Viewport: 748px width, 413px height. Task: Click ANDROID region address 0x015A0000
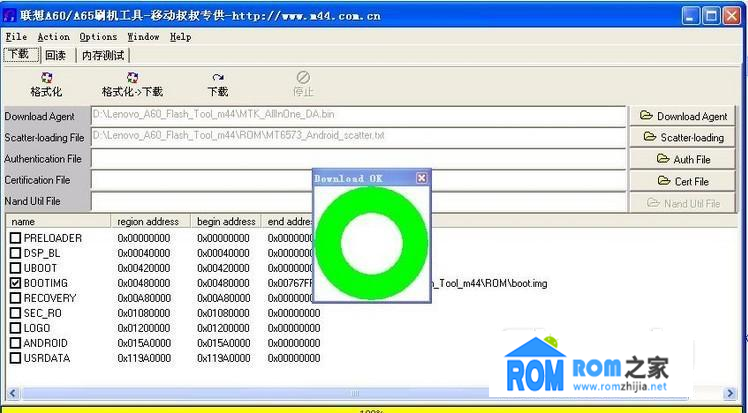tap(144, 343)
